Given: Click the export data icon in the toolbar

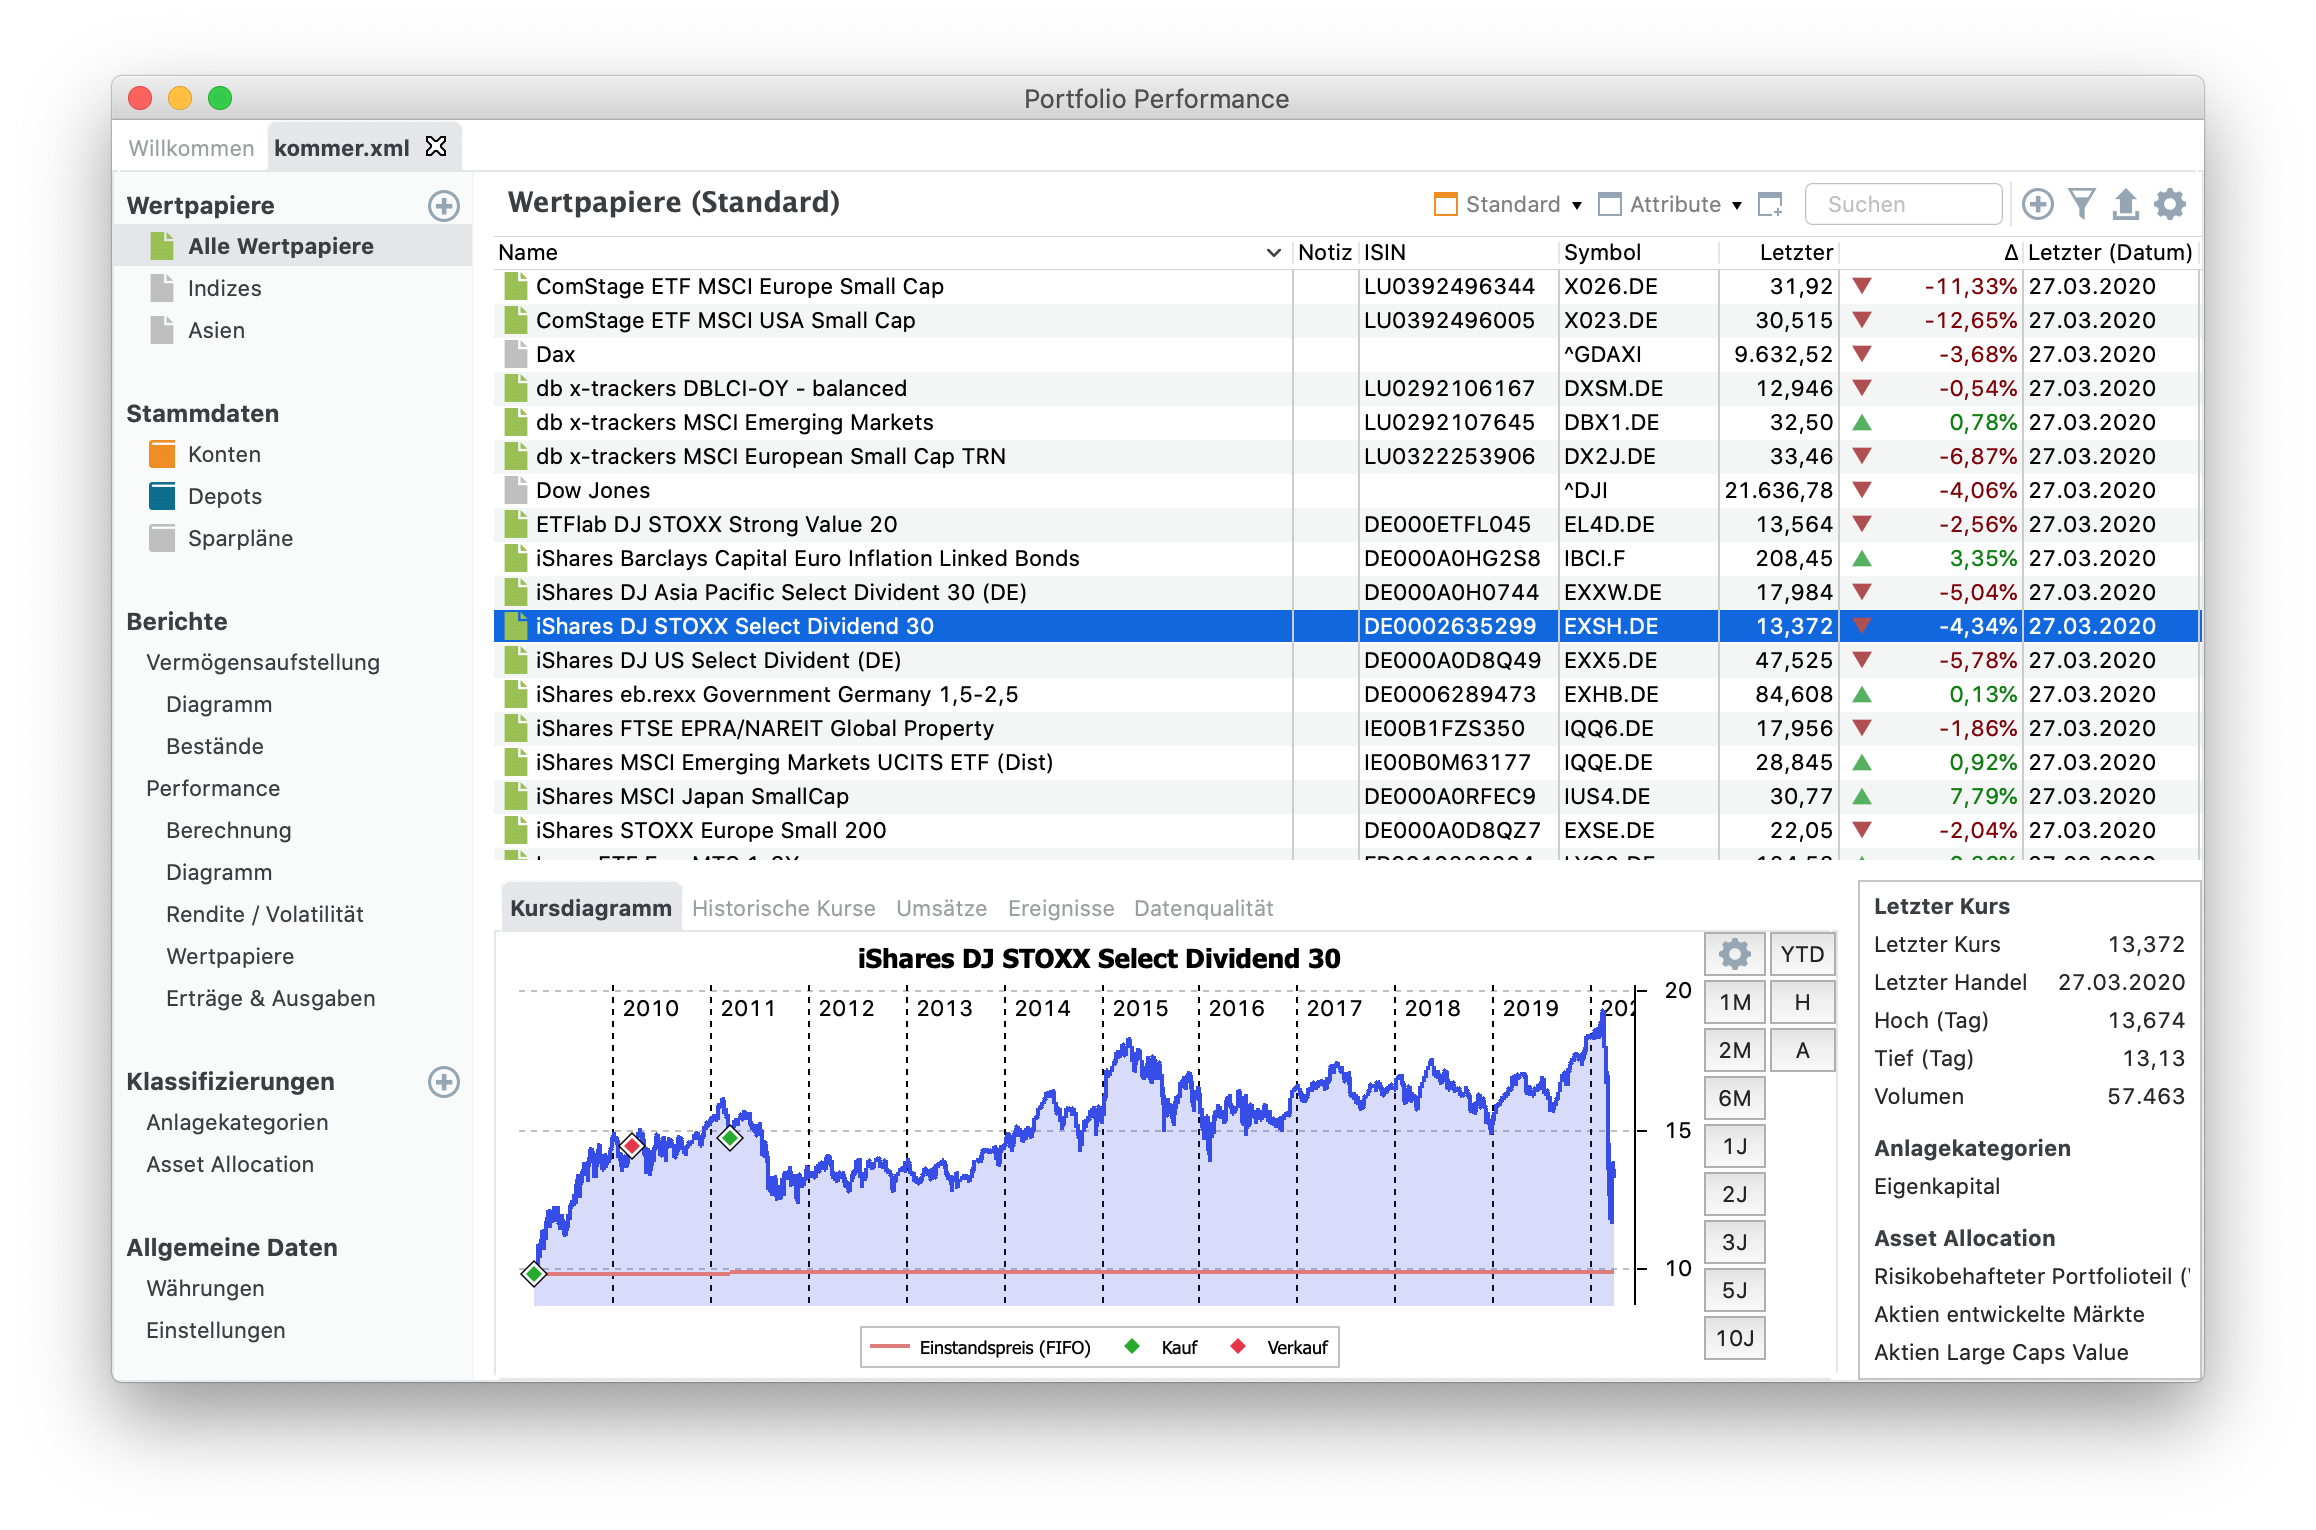Looking at the screenshot, I should point(2125,204).
